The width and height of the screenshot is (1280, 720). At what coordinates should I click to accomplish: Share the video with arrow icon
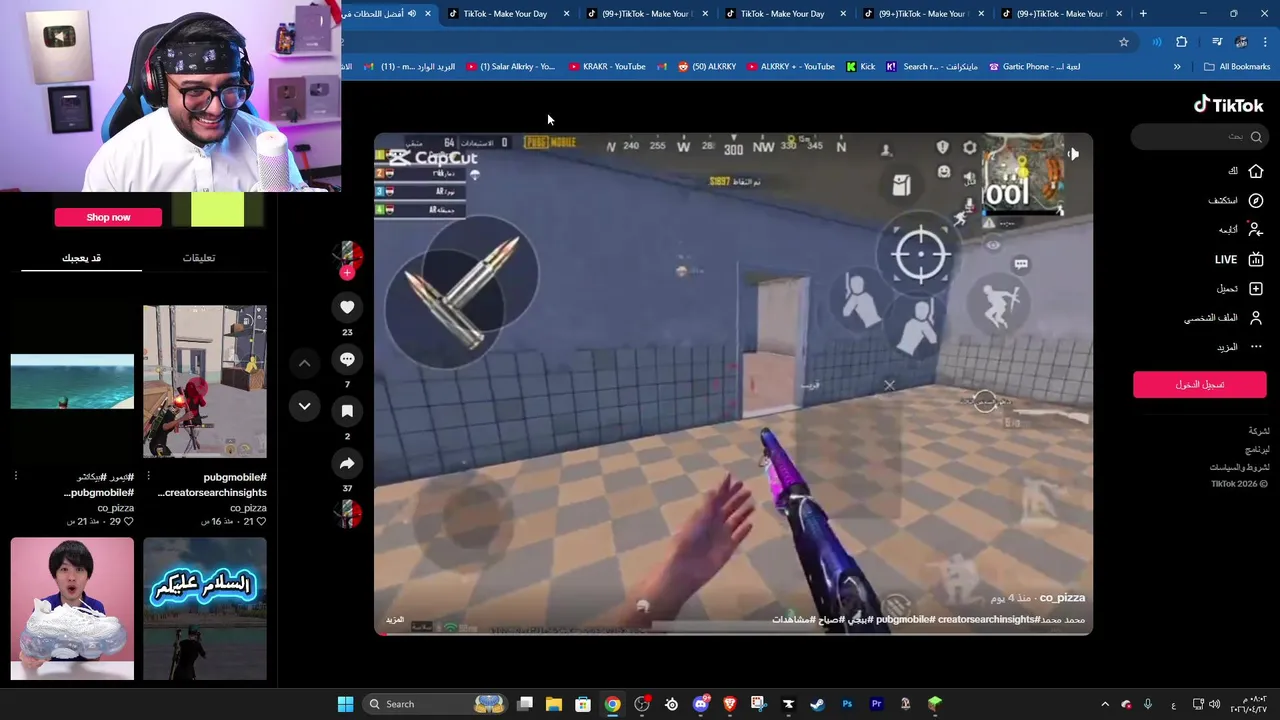pyautogui.click(x=347, y=463)
